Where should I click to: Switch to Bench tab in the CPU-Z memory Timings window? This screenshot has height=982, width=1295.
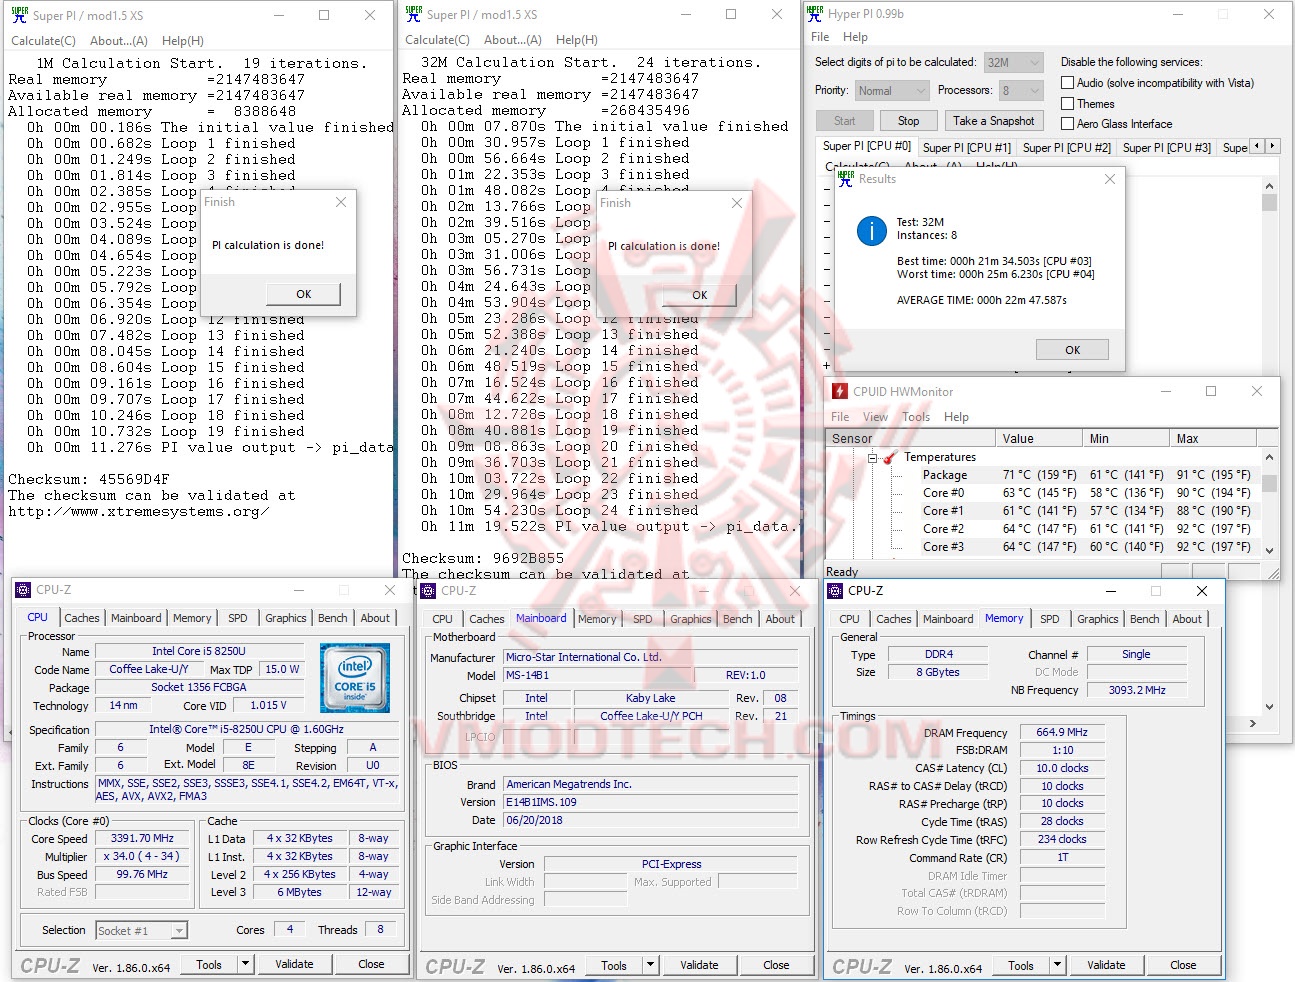pyautogui.click(x=1145, y=619)
